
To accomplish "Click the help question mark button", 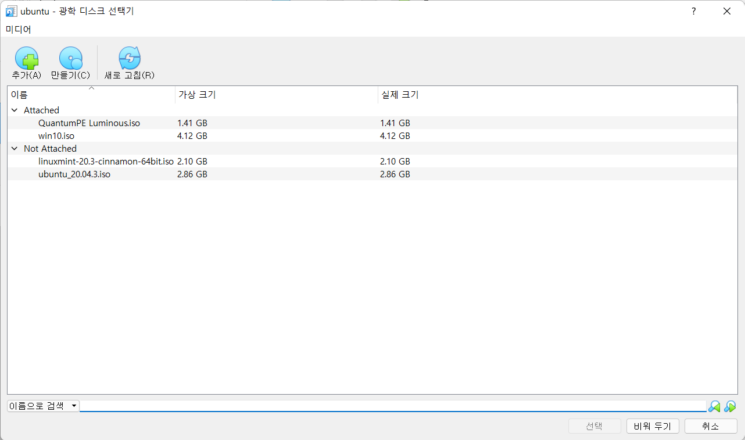I will [x=693, y=11].
